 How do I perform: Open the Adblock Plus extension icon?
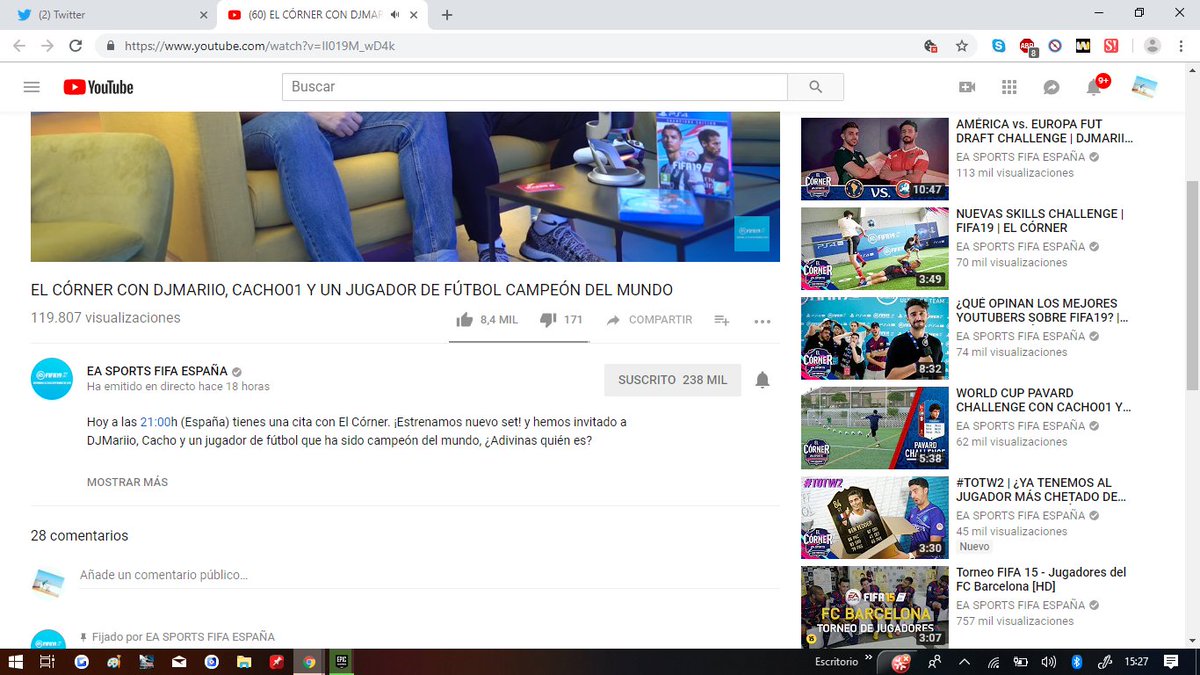(x=1027, y=46)
